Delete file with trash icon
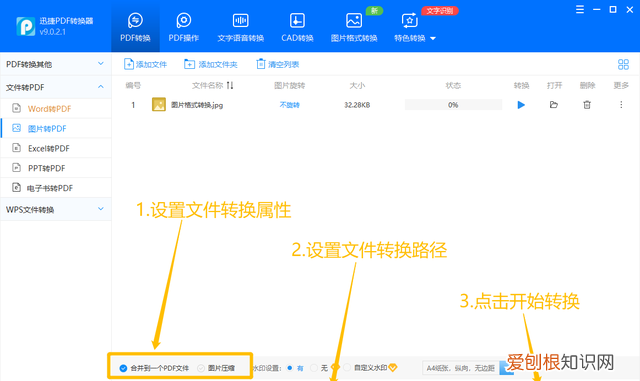Screen dimensions: 640x381 pyautogui.click(x=587, y=105)
